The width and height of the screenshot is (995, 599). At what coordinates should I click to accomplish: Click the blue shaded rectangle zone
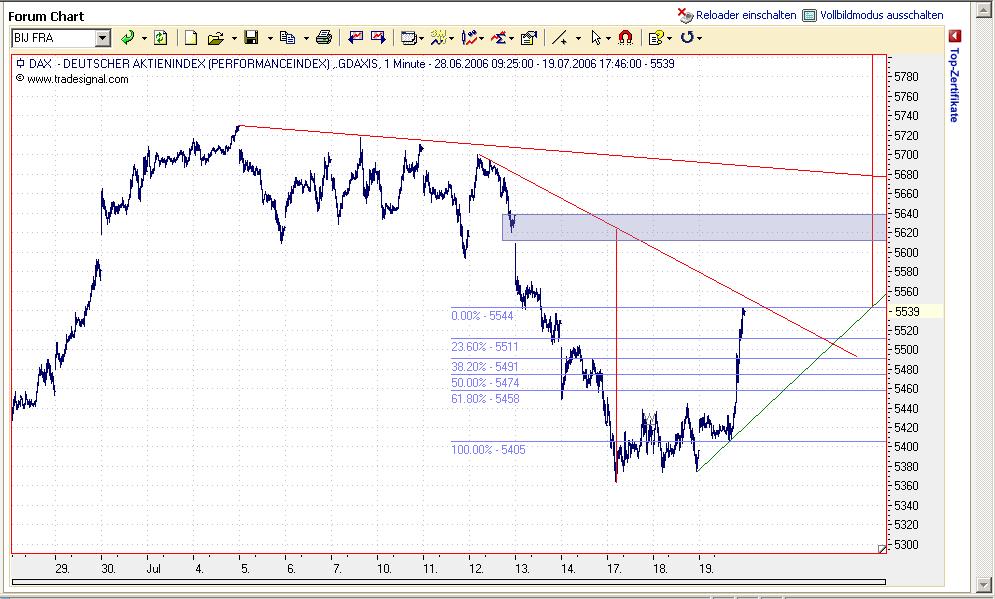pos(694,227)
